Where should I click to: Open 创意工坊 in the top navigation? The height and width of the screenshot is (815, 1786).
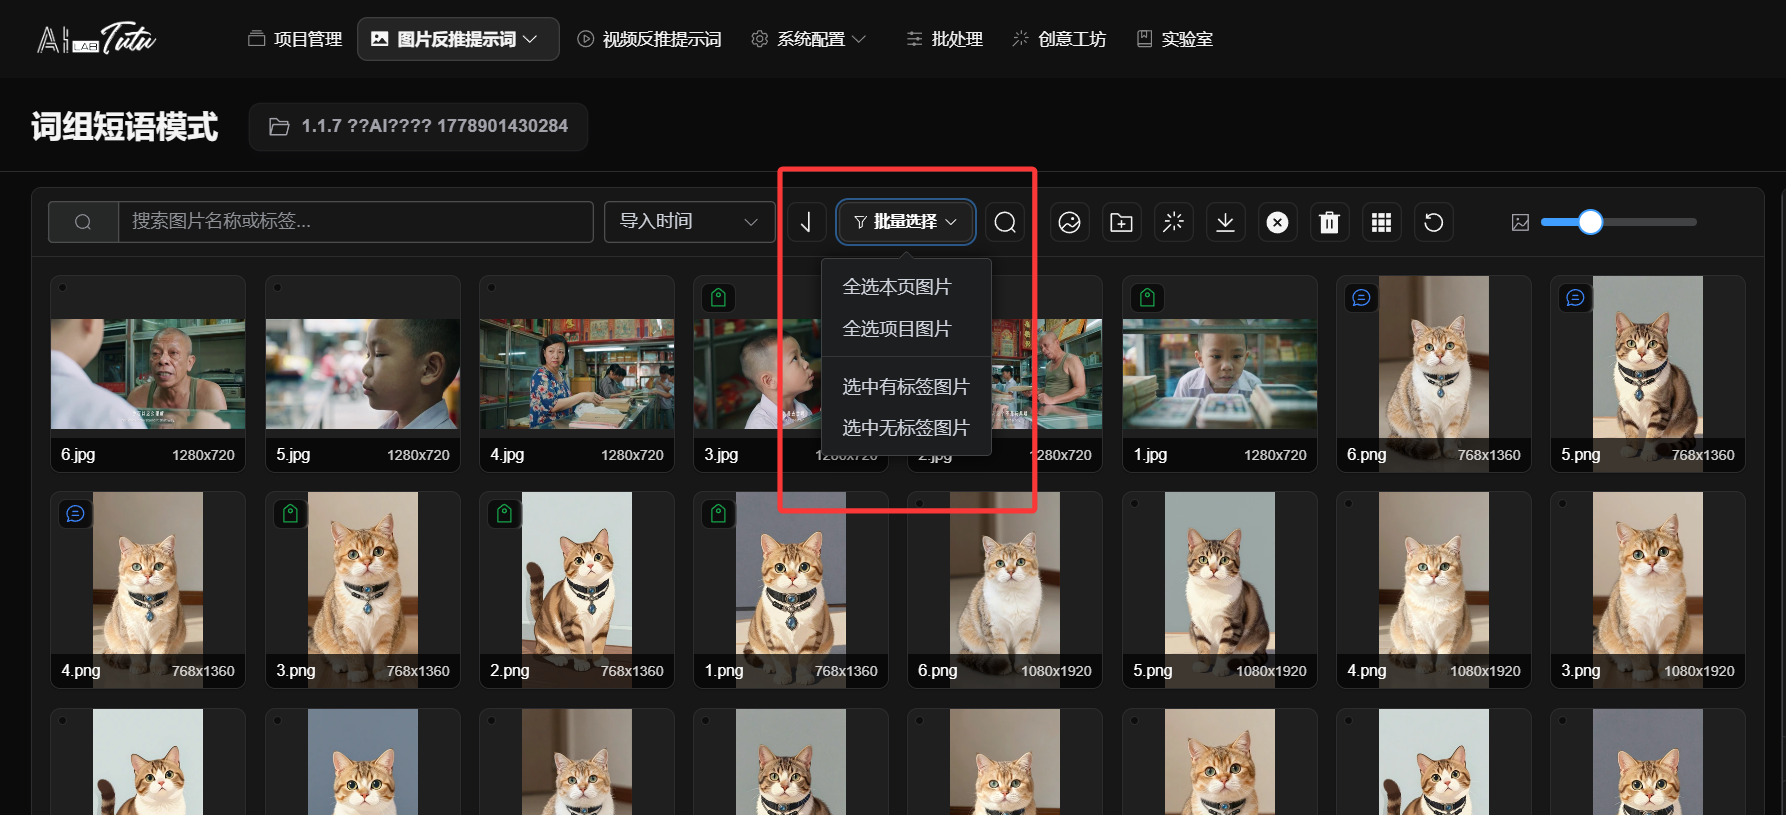1059,39
